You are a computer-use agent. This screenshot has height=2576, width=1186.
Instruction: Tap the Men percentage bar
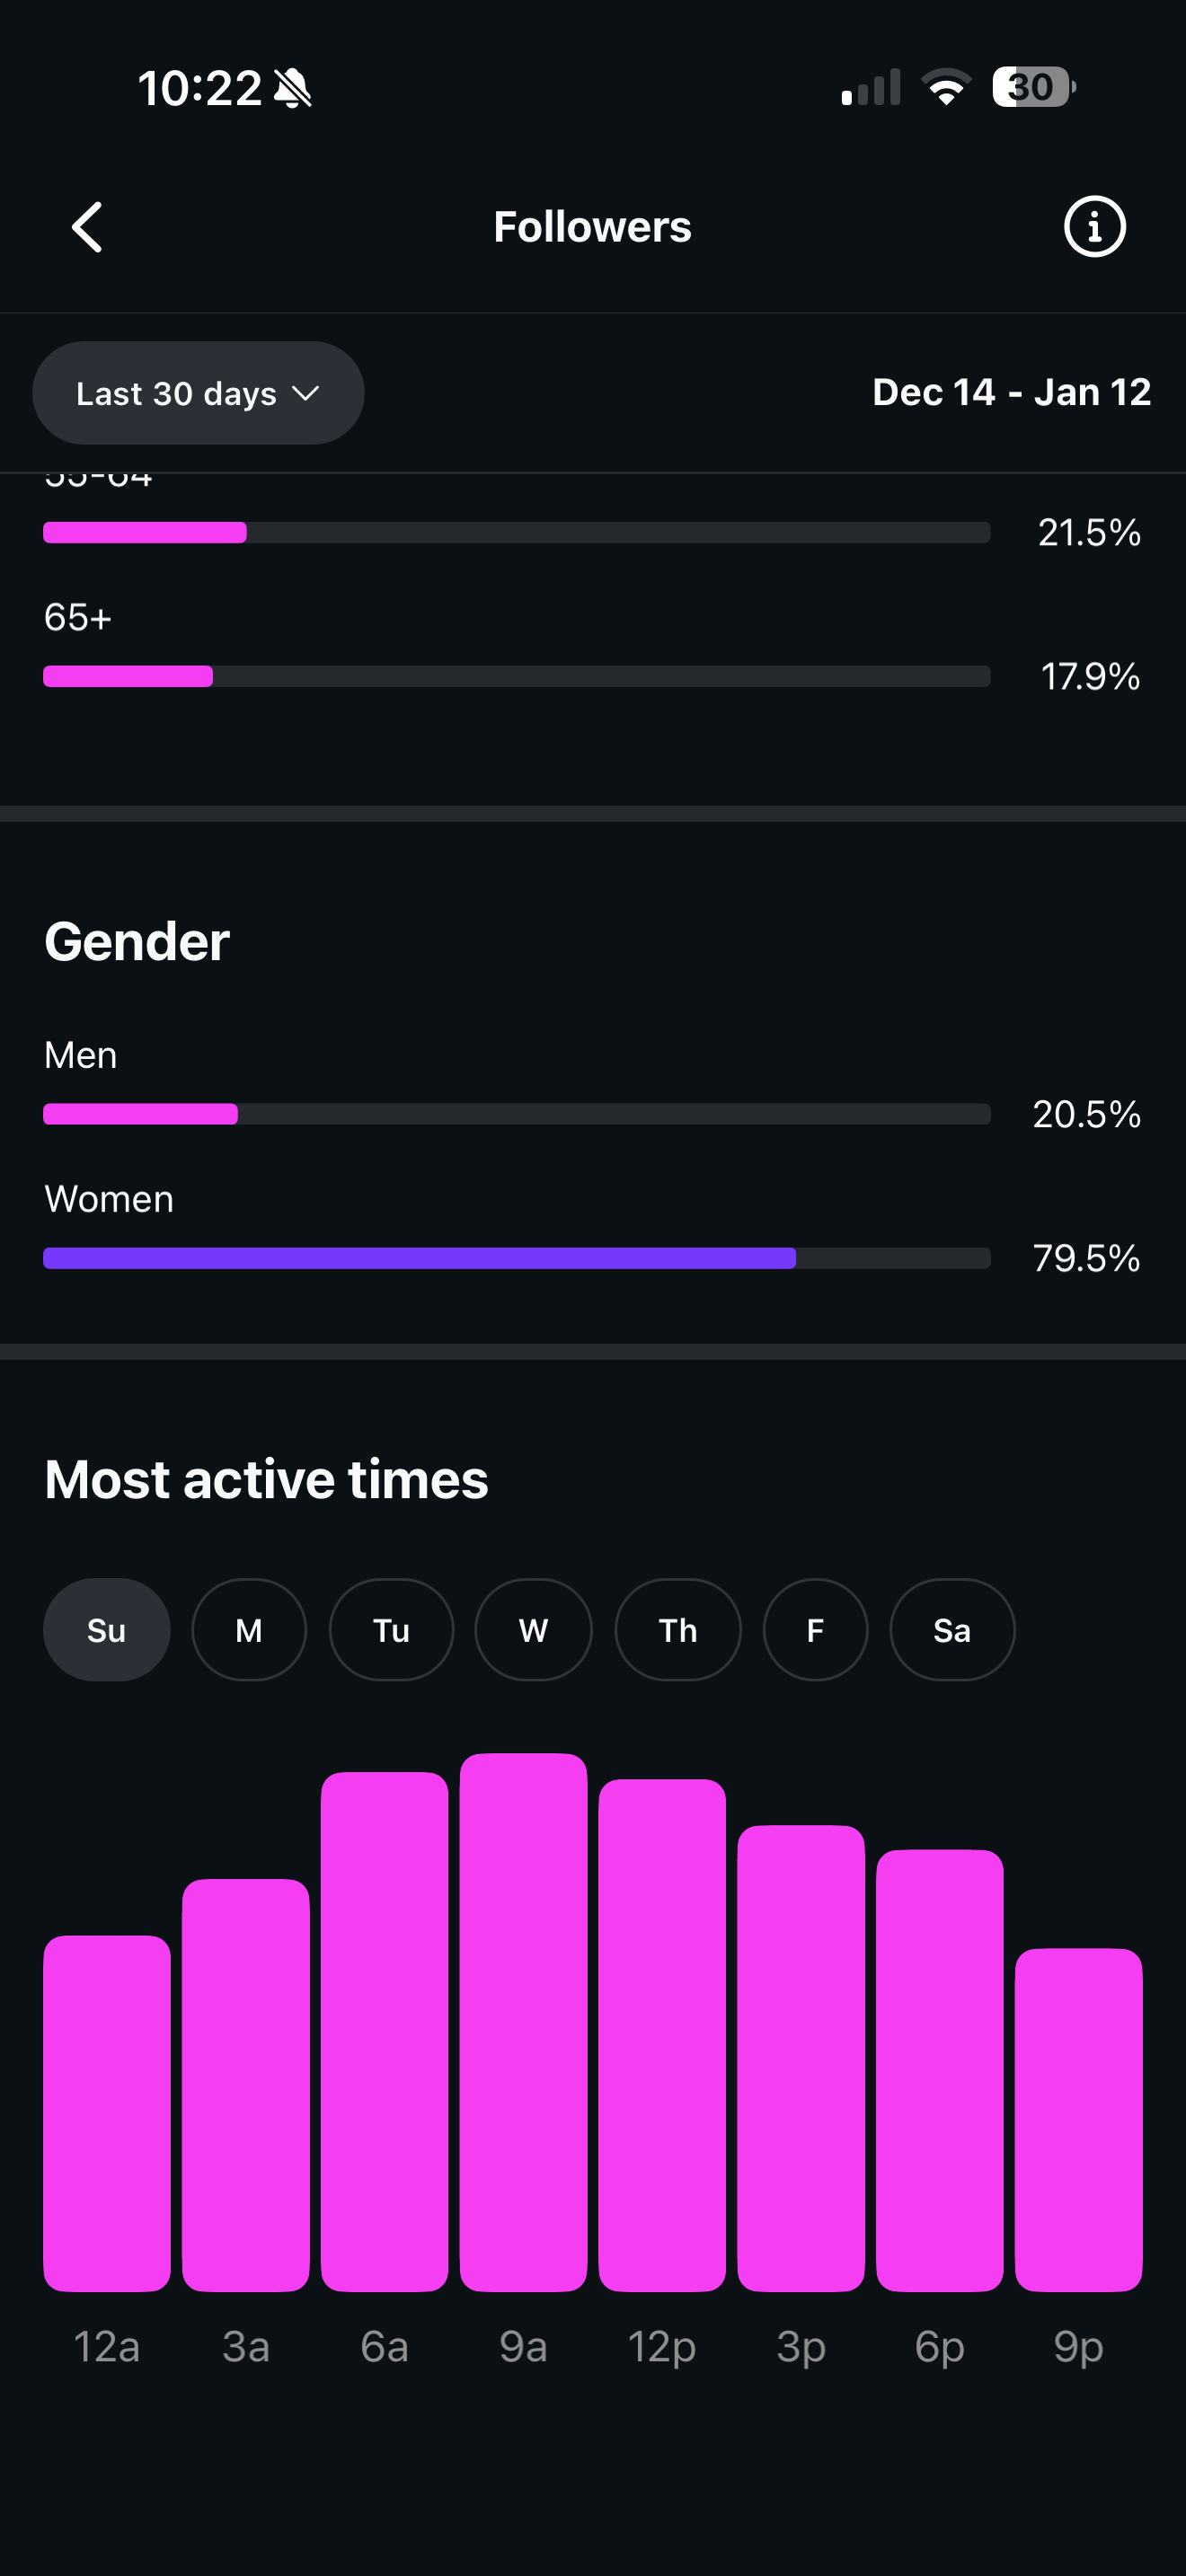pos(517,1114)
